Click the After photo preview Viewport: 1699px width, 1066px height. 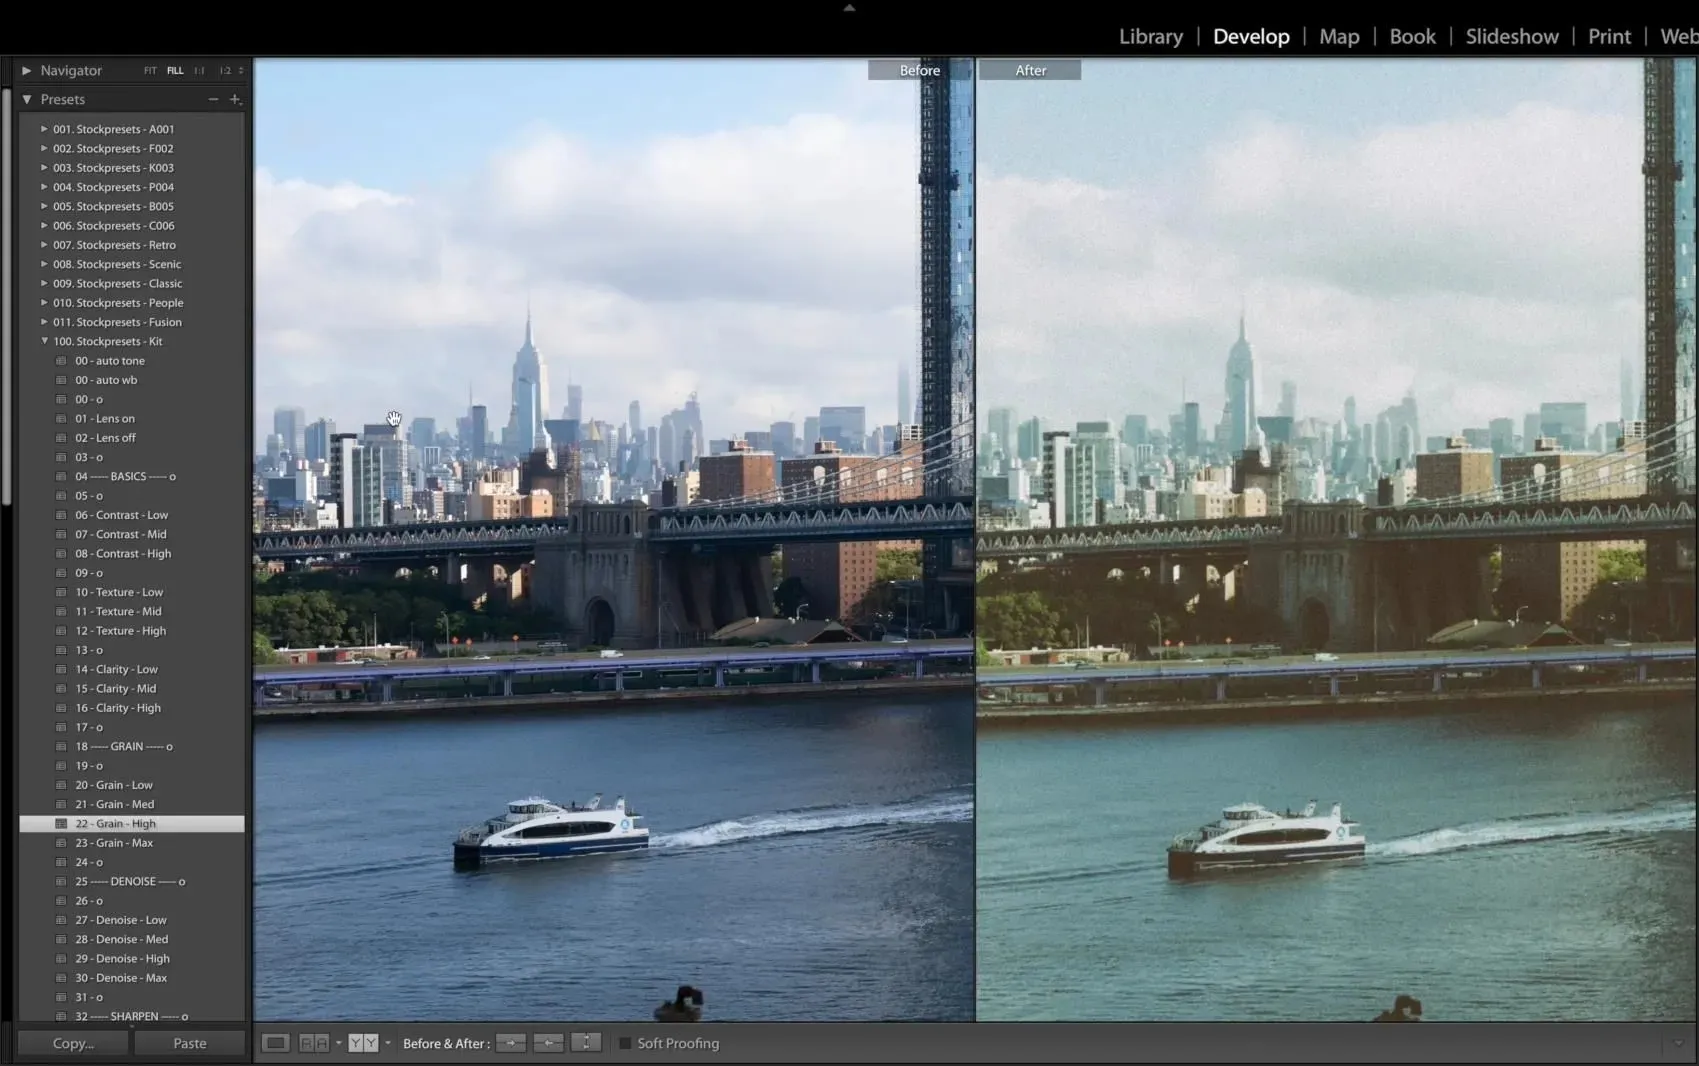1336,540
